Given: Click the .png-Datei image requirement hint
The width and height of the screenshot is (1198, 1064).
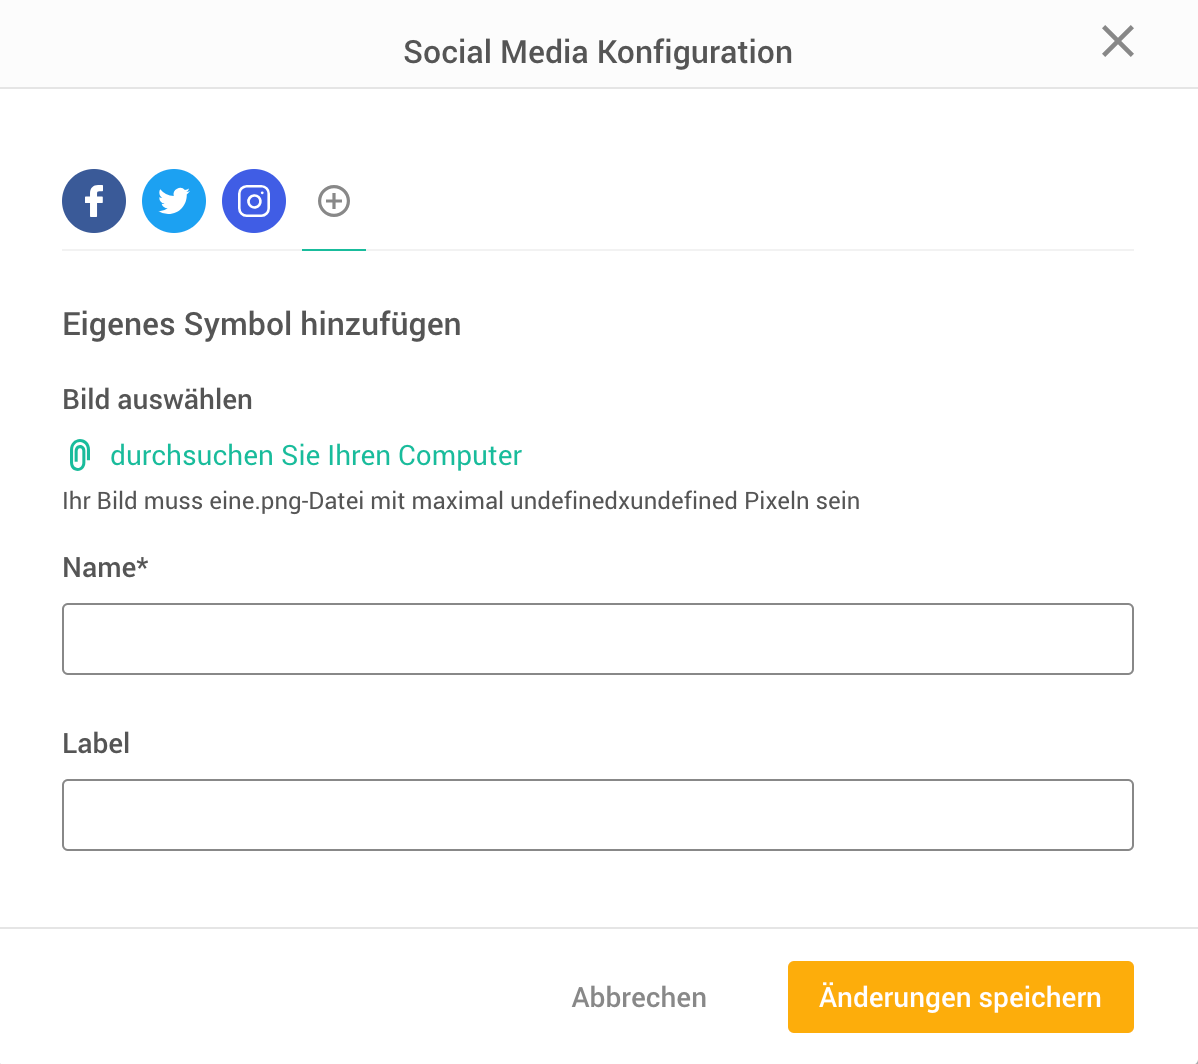Looking at the screenshot, I should (x=460, y=501).
